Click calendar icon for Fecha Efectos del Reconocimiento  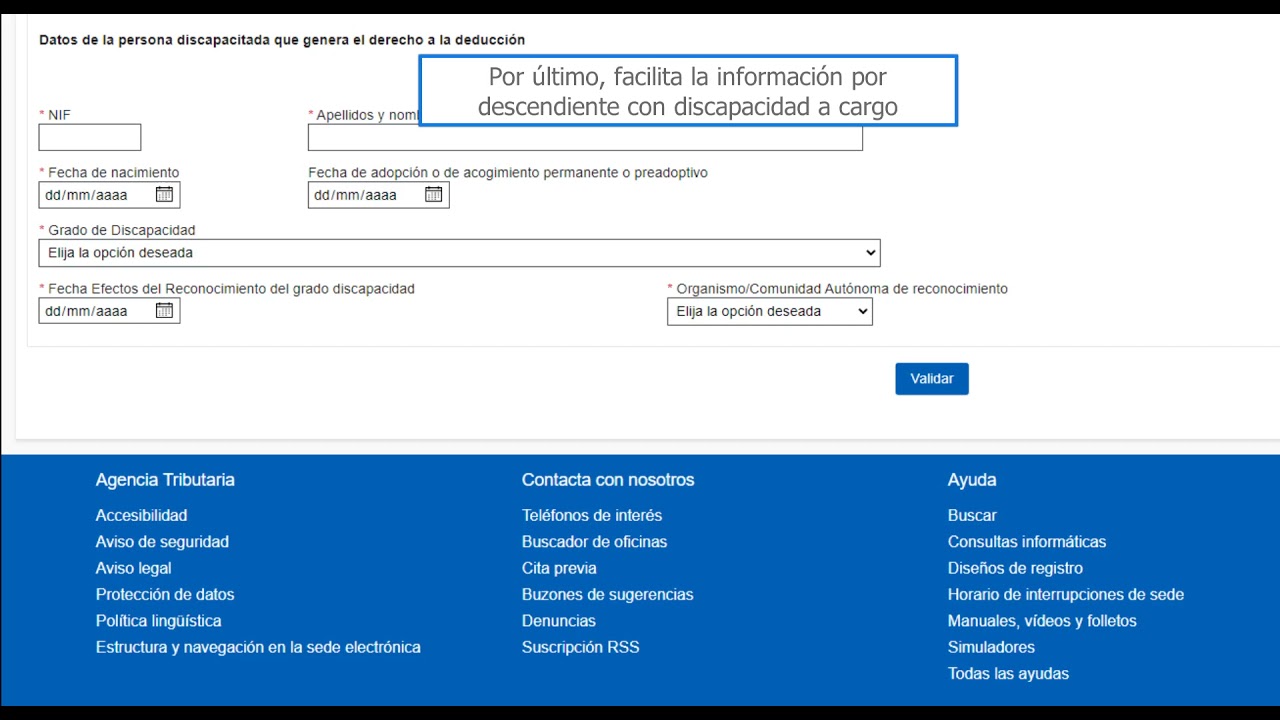click(x=164, y=311)
